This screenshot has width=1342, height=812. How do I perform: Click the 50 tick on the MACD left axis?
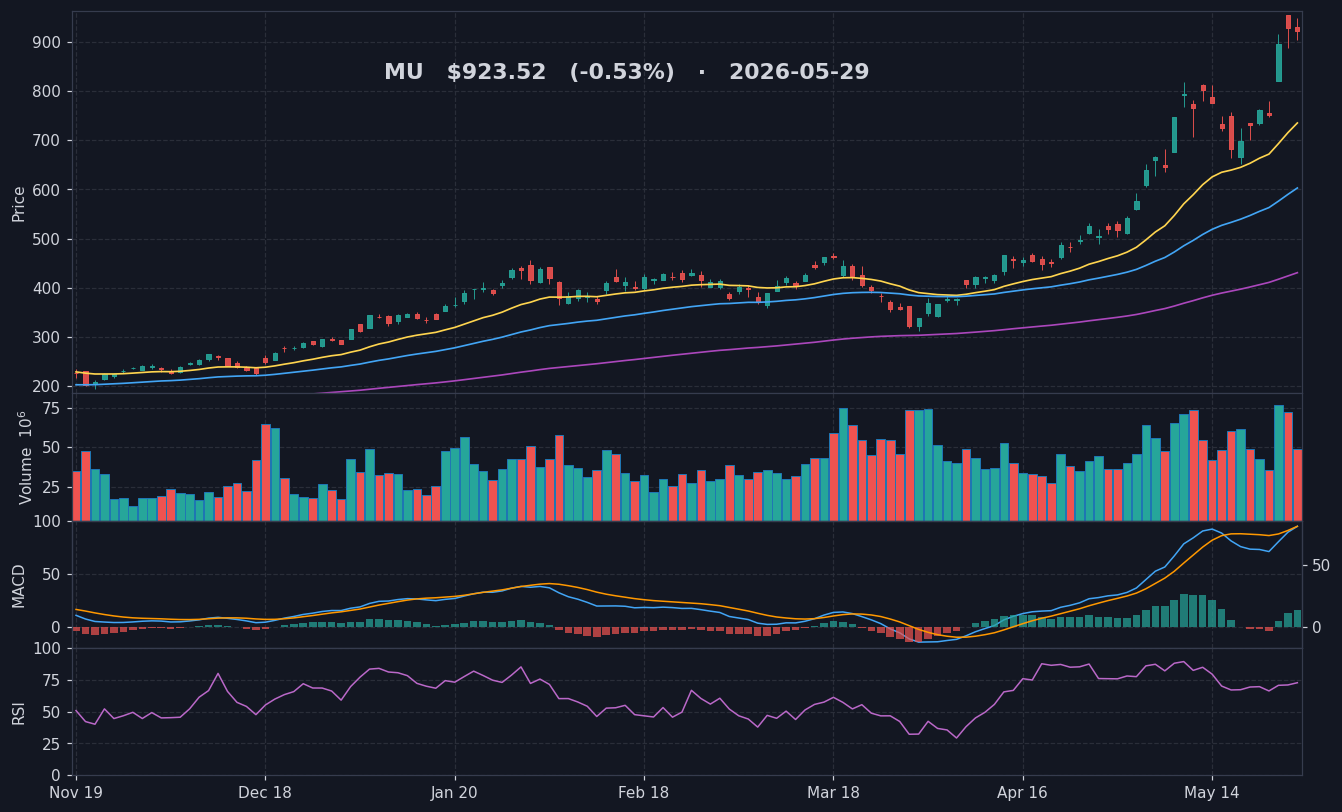(52, 574)
